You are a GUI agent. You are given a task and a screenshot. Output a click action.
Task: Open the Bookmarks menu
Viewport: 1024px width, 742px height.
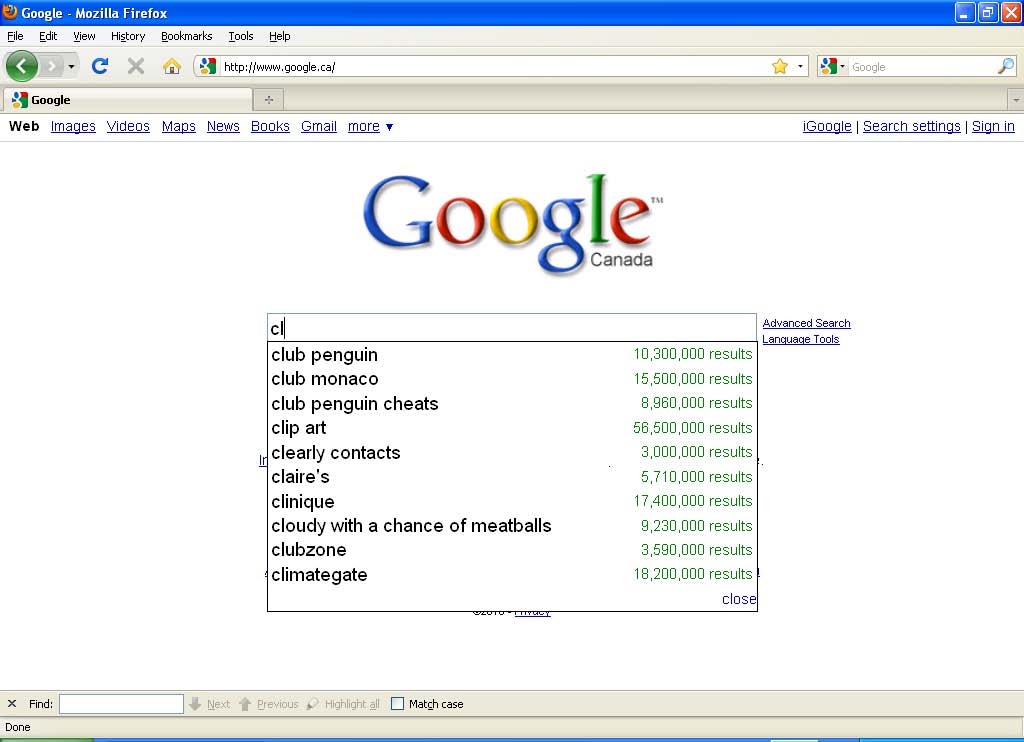pos(186,36)
